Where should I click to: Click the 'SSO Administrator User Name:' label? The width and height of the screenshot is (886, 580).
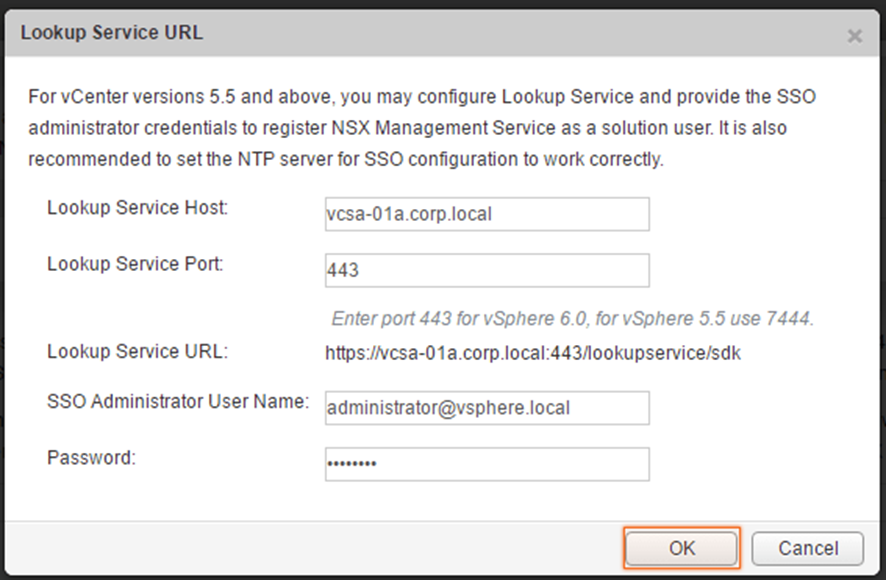click(x=178, y=401)
